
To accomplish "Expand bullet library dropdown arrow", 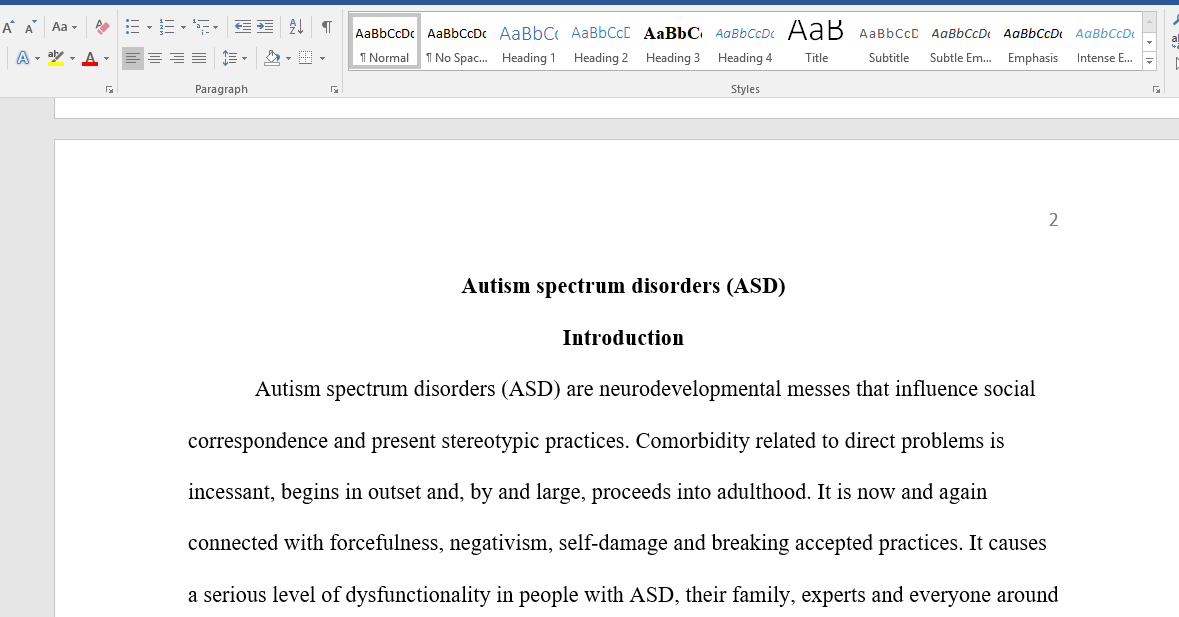I will click(149, 28).
